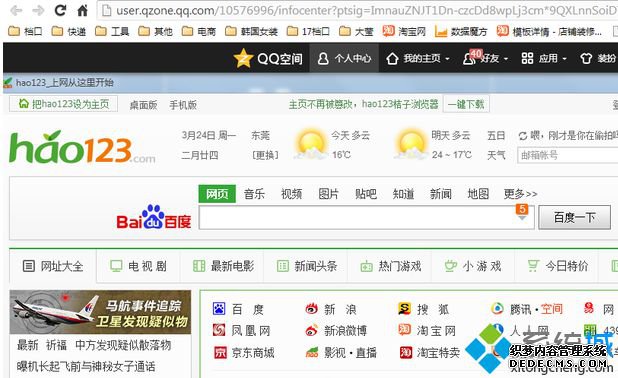Screen dimensions: 618x378
Task: Click the hao123.com logo
Action: tap(82, 147)
